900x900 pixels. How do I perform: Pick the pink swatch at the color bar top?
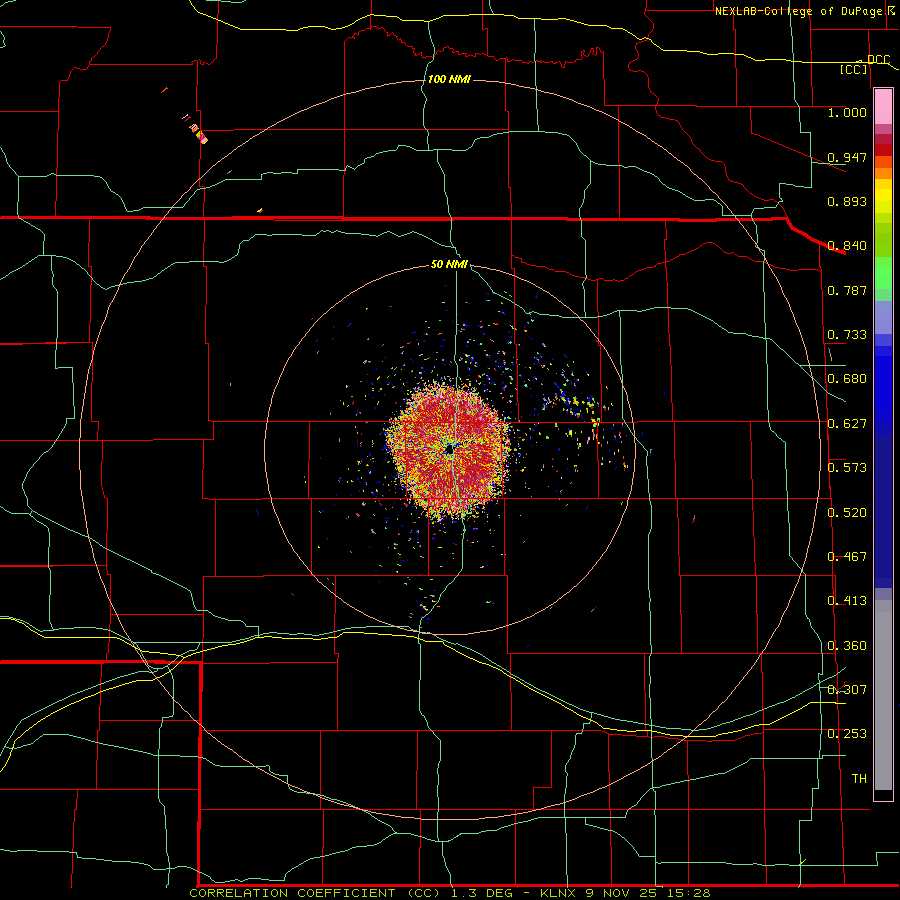coord(883,106)
